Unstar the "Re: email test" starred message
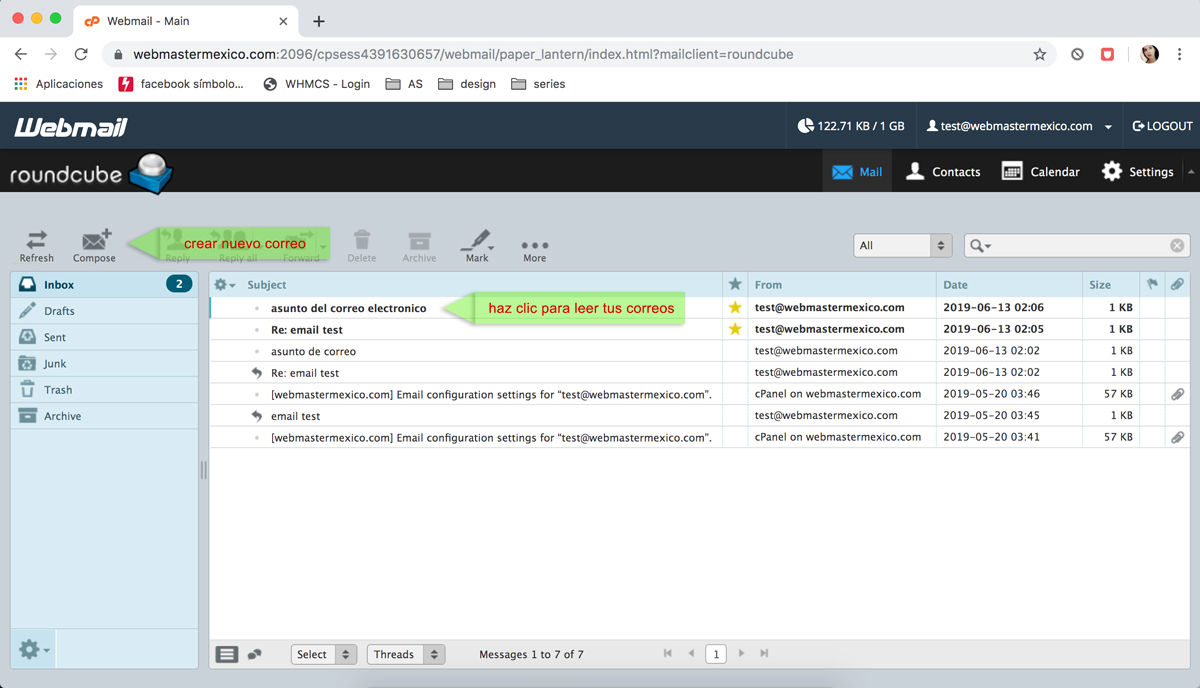This screenshot has width=1200, height=688. tap(735, 329)
